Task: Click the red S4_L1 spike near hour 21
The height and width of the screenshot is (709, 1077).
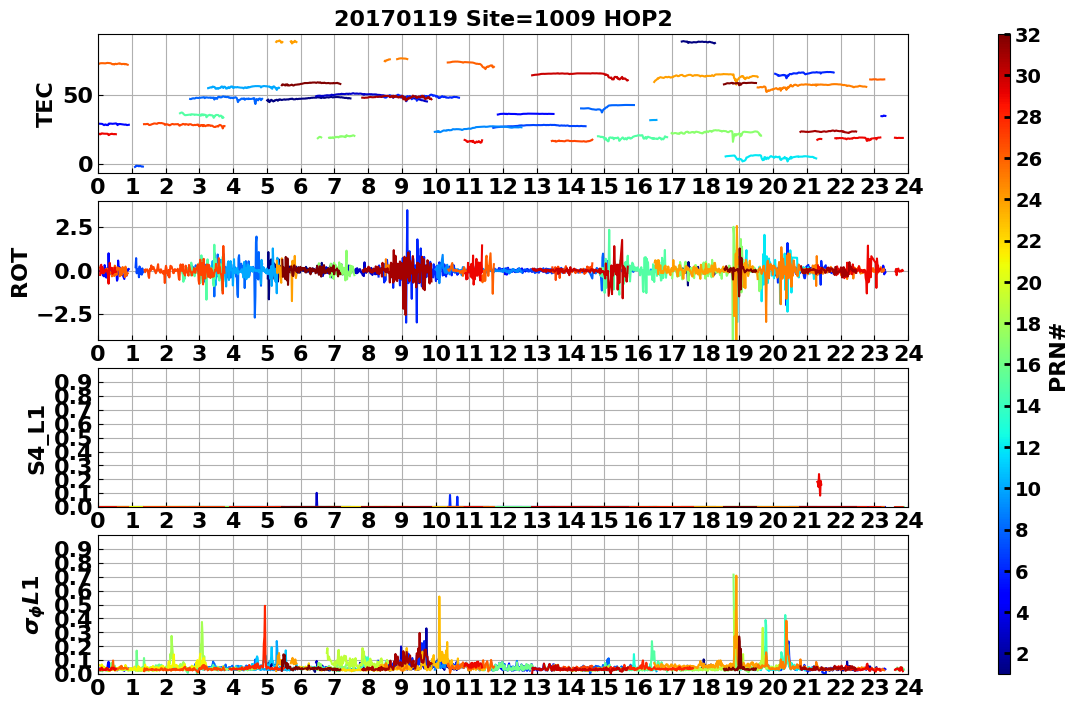Action: point(819,484)
